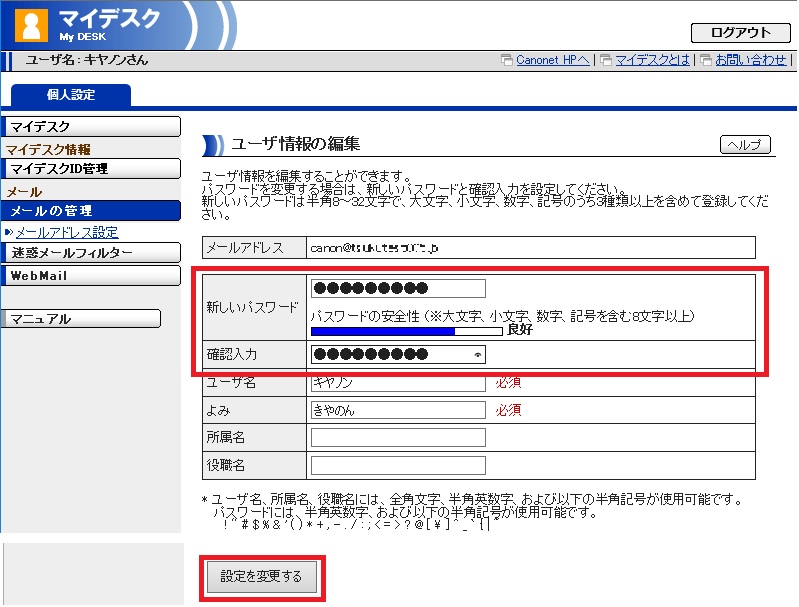Viewport: 799px width, 607px height.
Task: Open the マニュアル sidebar button
Action: click(x=81, y=319)
